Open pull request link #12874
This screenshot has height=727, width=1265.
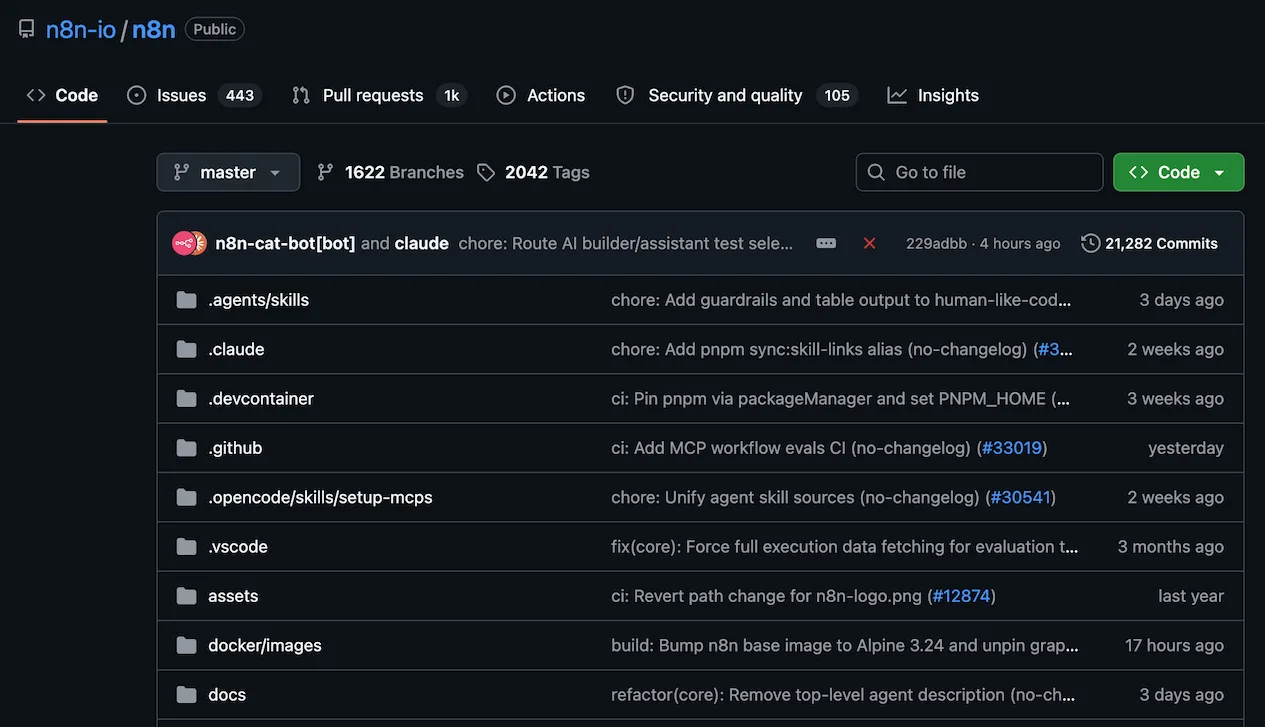961,596
